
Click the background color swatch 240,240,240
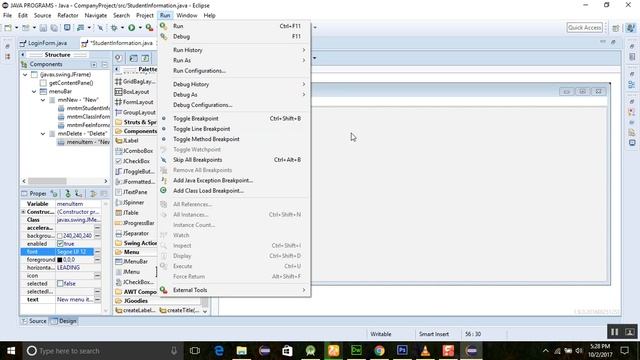coord(60,236)
